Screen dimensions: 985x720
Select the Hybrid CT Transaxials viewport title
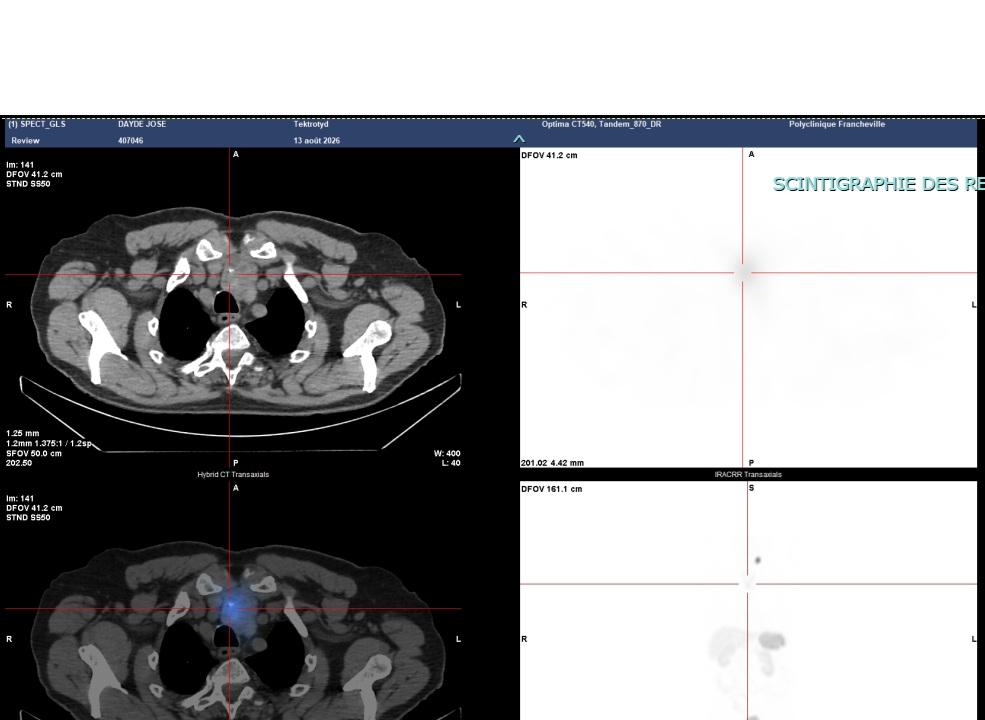click(x=233, y=474)
